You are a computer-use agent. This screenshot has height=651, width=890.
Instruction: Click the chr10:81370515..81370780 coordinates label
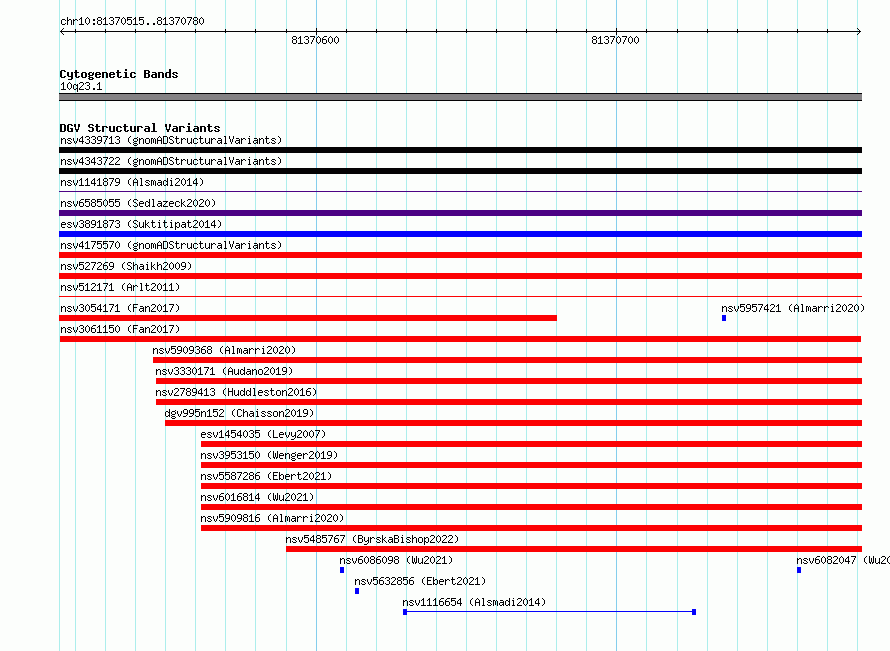(x=132, y=21)
